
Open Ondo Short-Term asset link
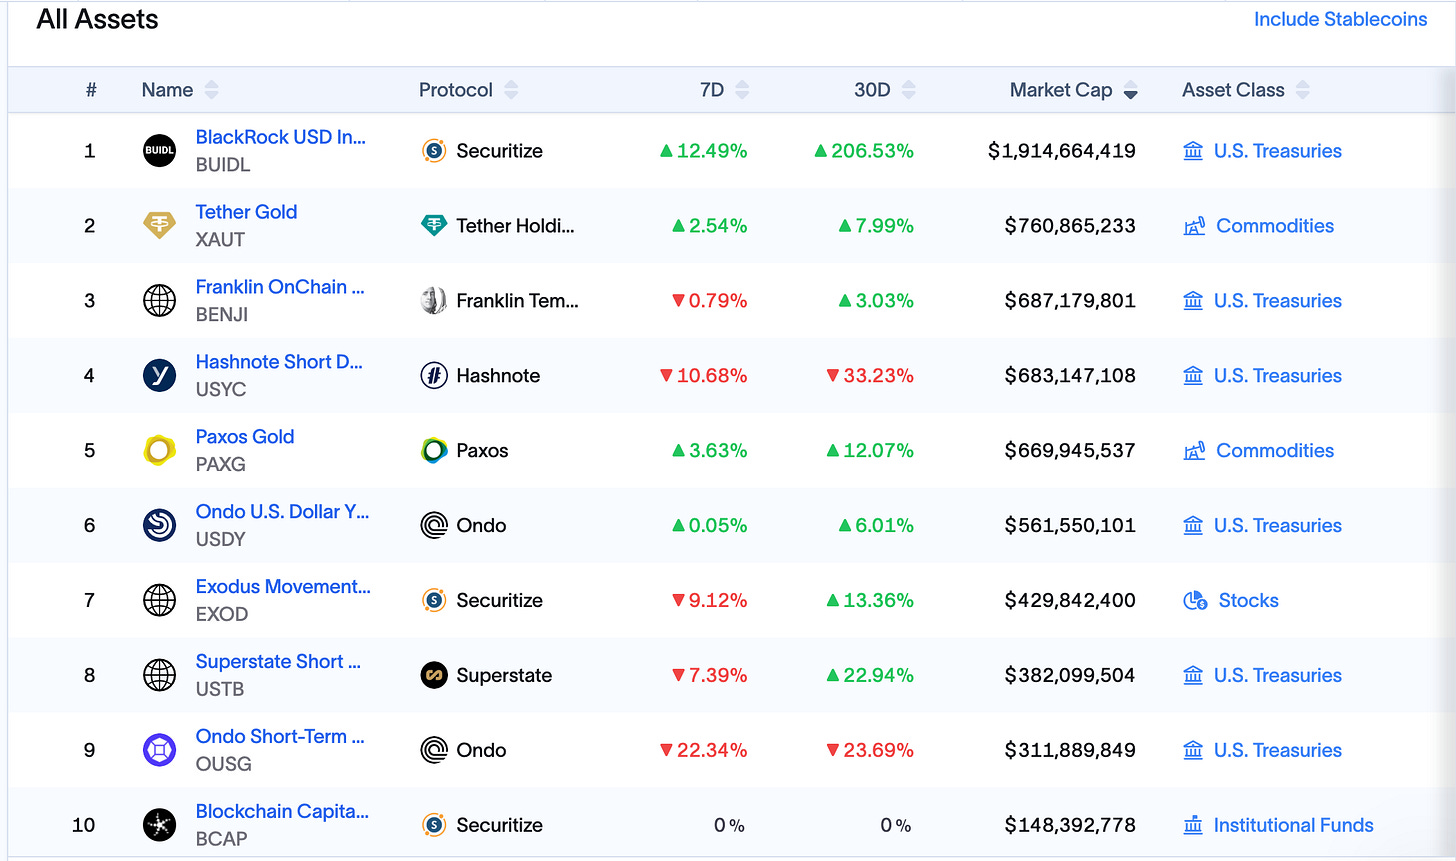[280, 737]
